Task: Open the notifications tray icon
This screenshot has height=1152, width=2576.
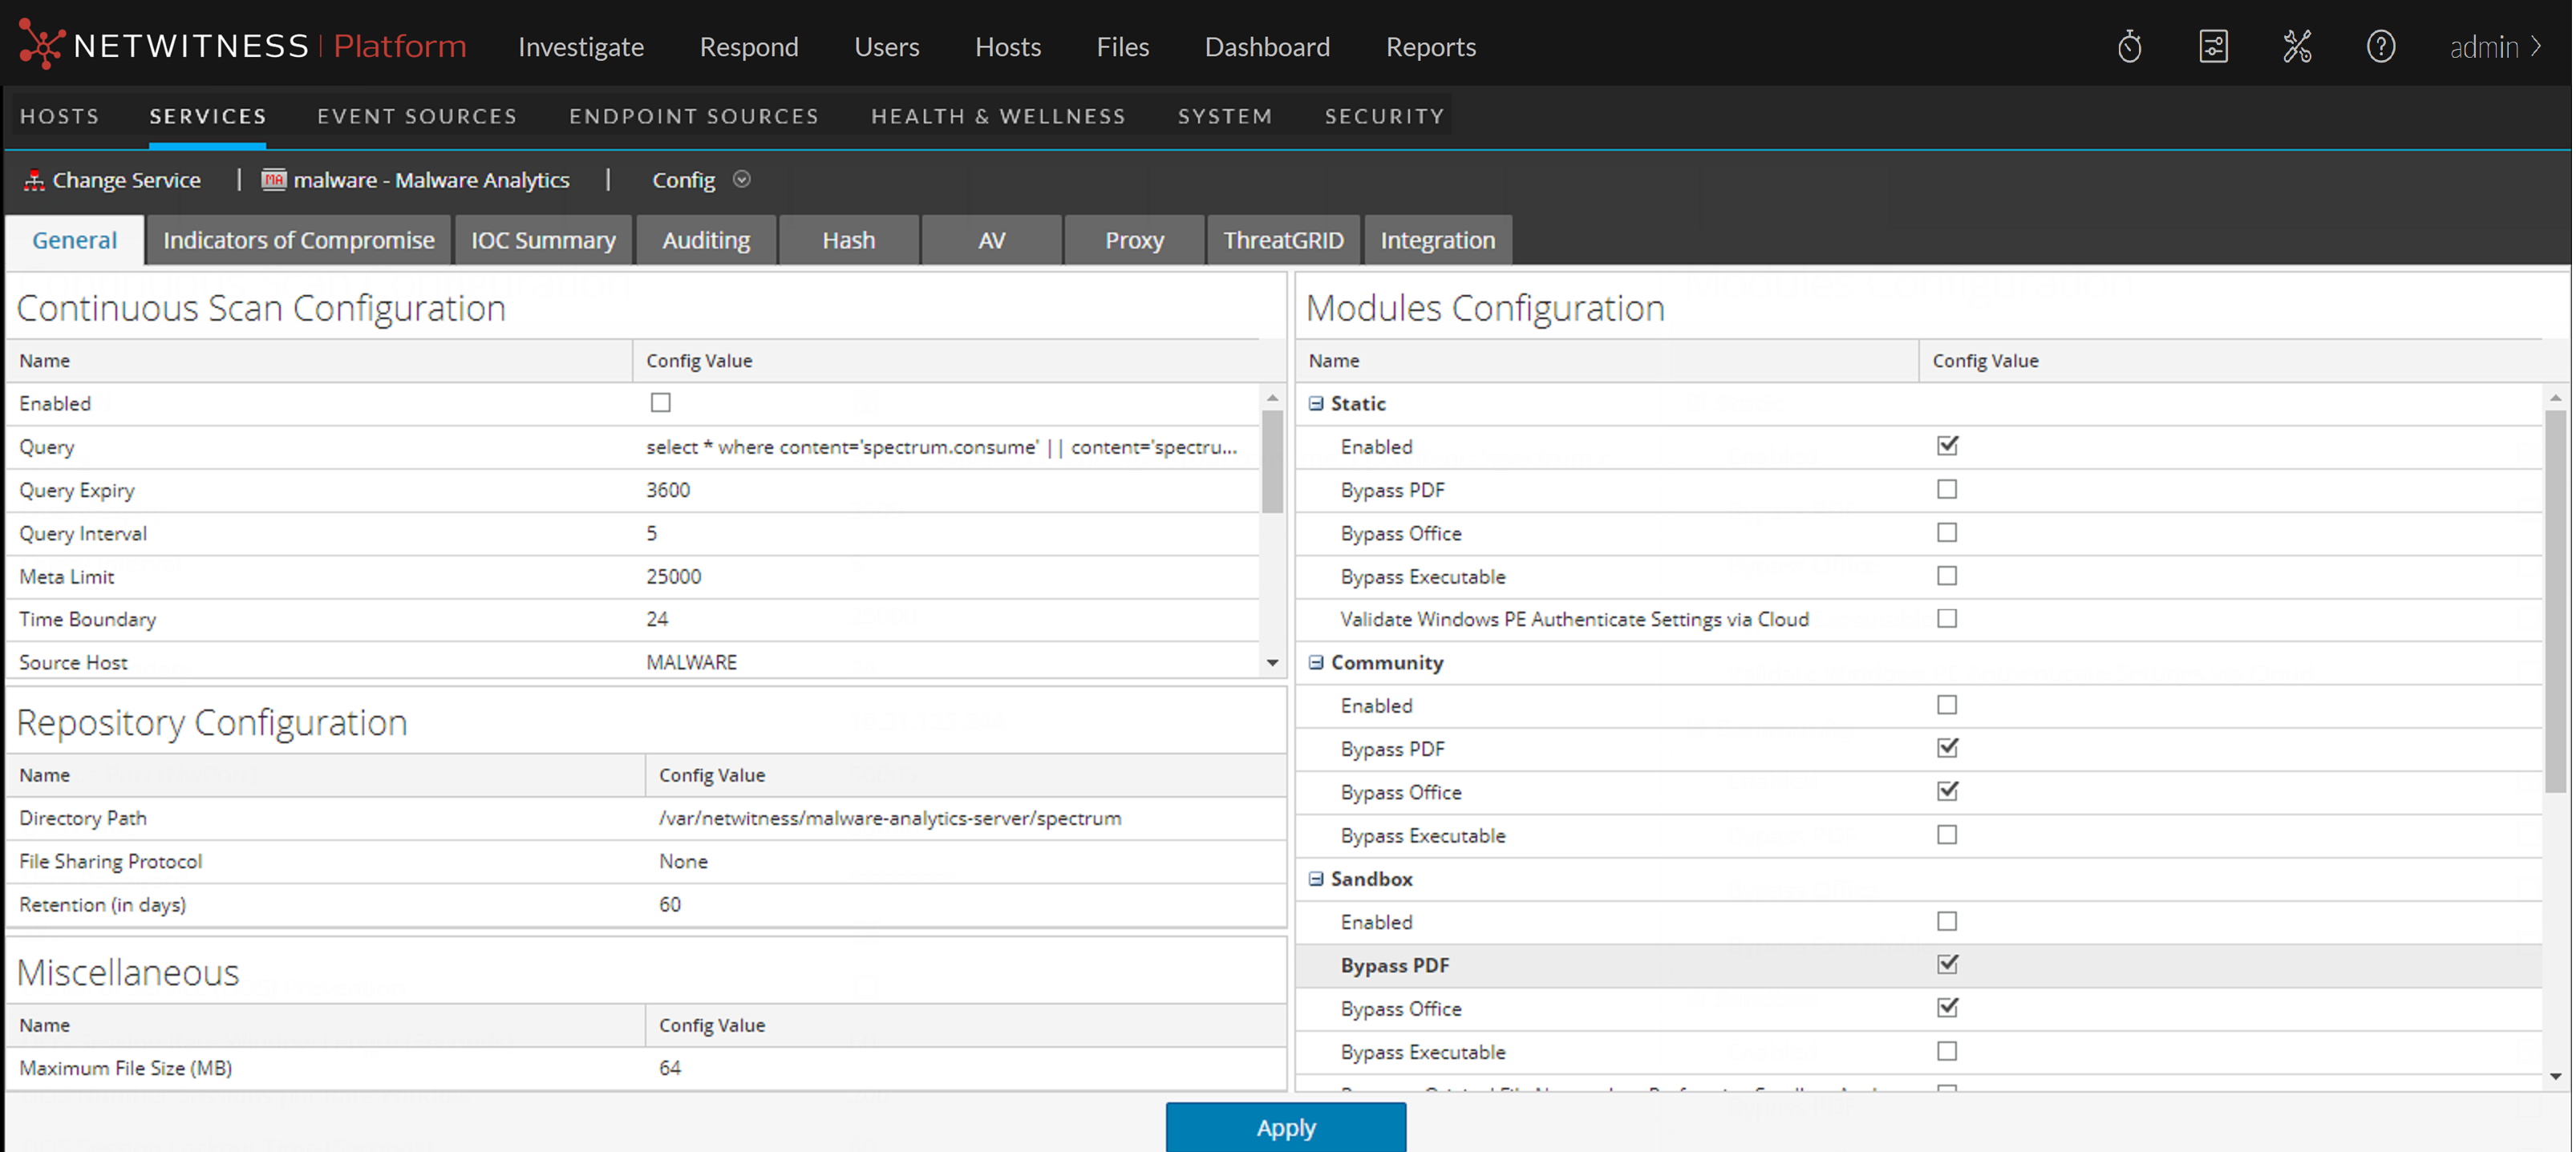Action: pos(2213,46)
